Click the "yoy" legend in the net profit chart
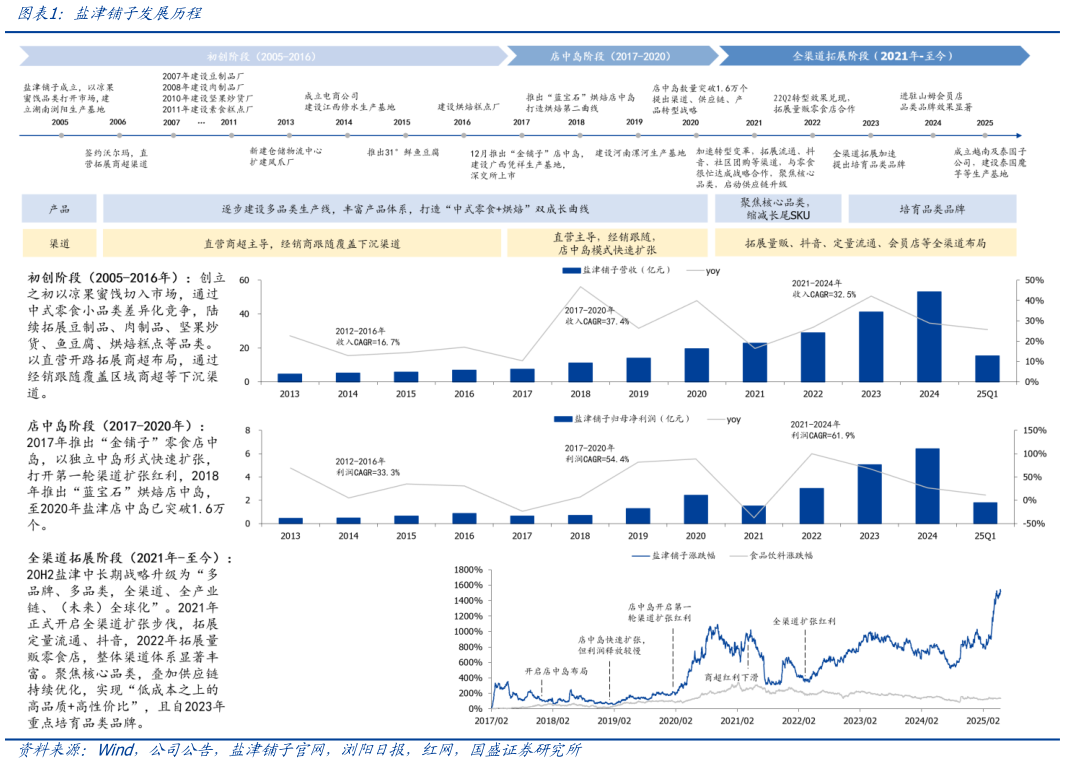Image resolution: width=1065 pixels, height=763 pixels. pyautogui.click(x=724, y=419)
